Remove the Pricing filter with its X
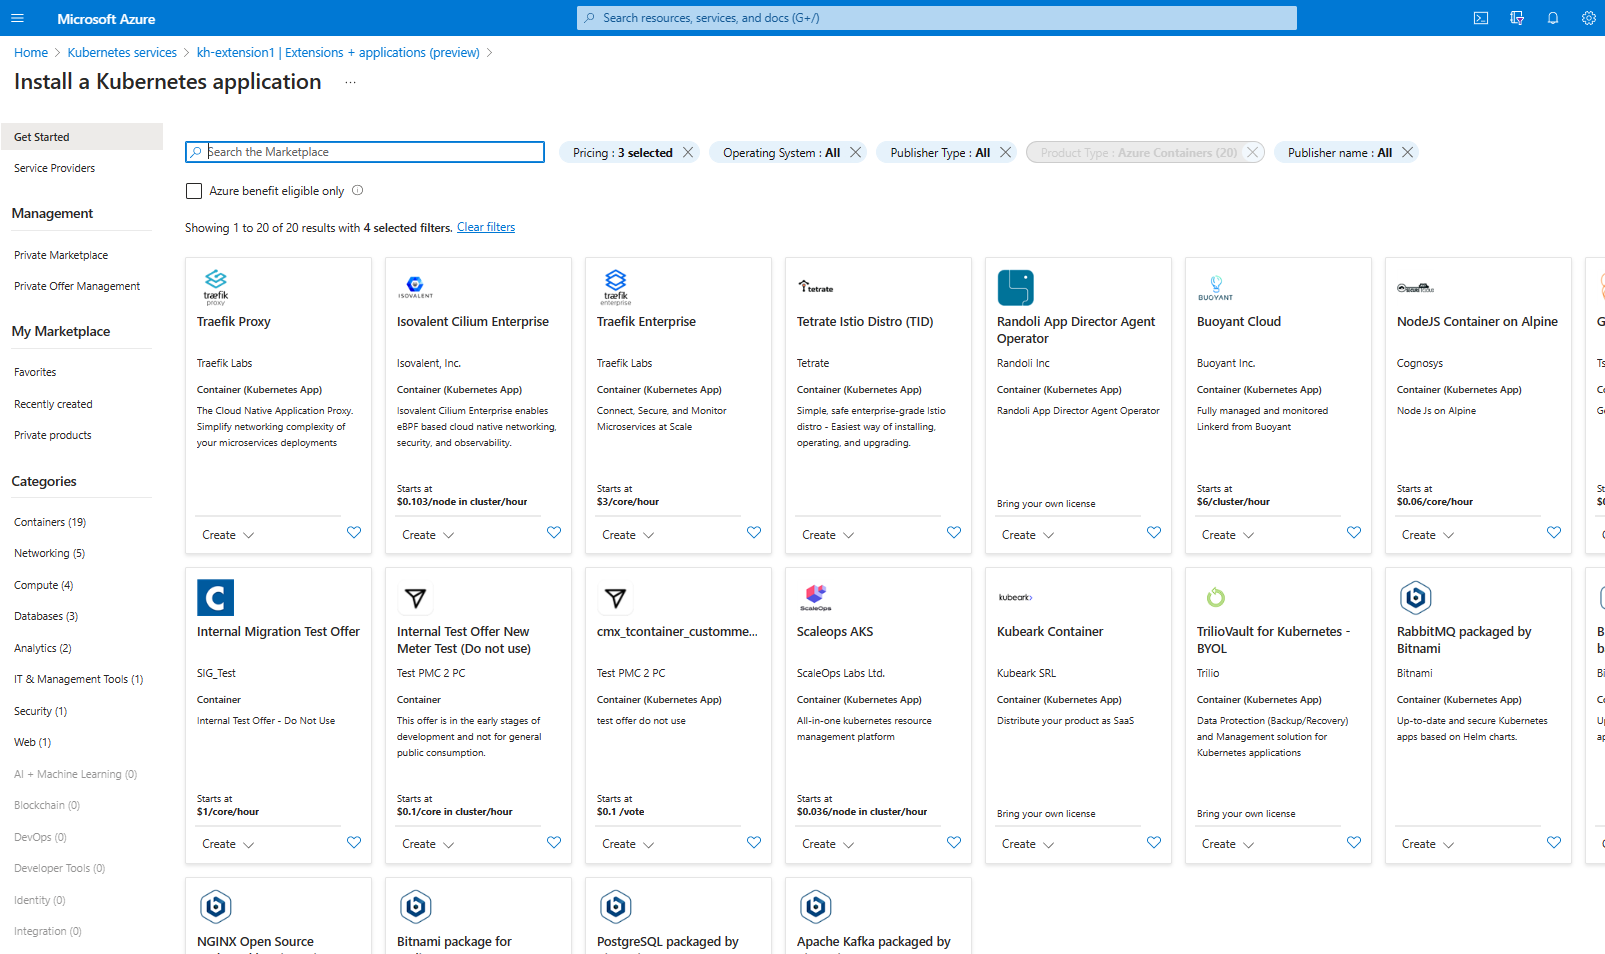The height and width of the screenshot is (954, 1605). click(688, 152)
